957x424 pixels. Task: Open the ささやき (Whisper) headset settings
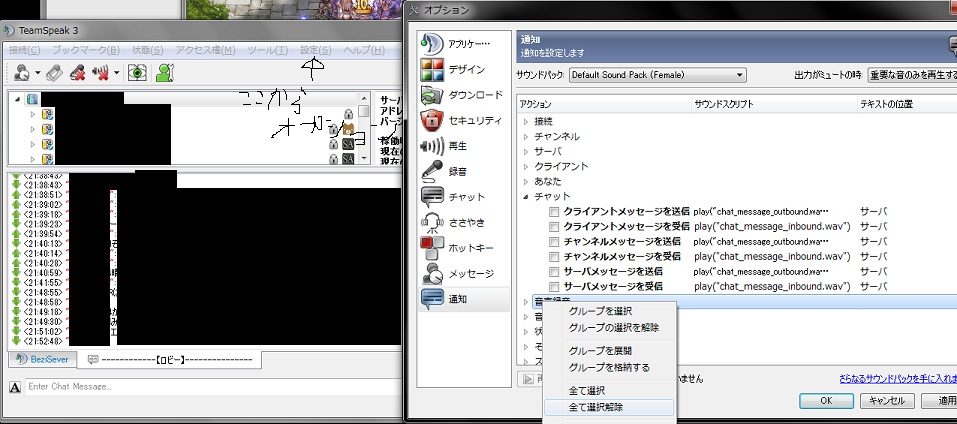coord(432,222)
